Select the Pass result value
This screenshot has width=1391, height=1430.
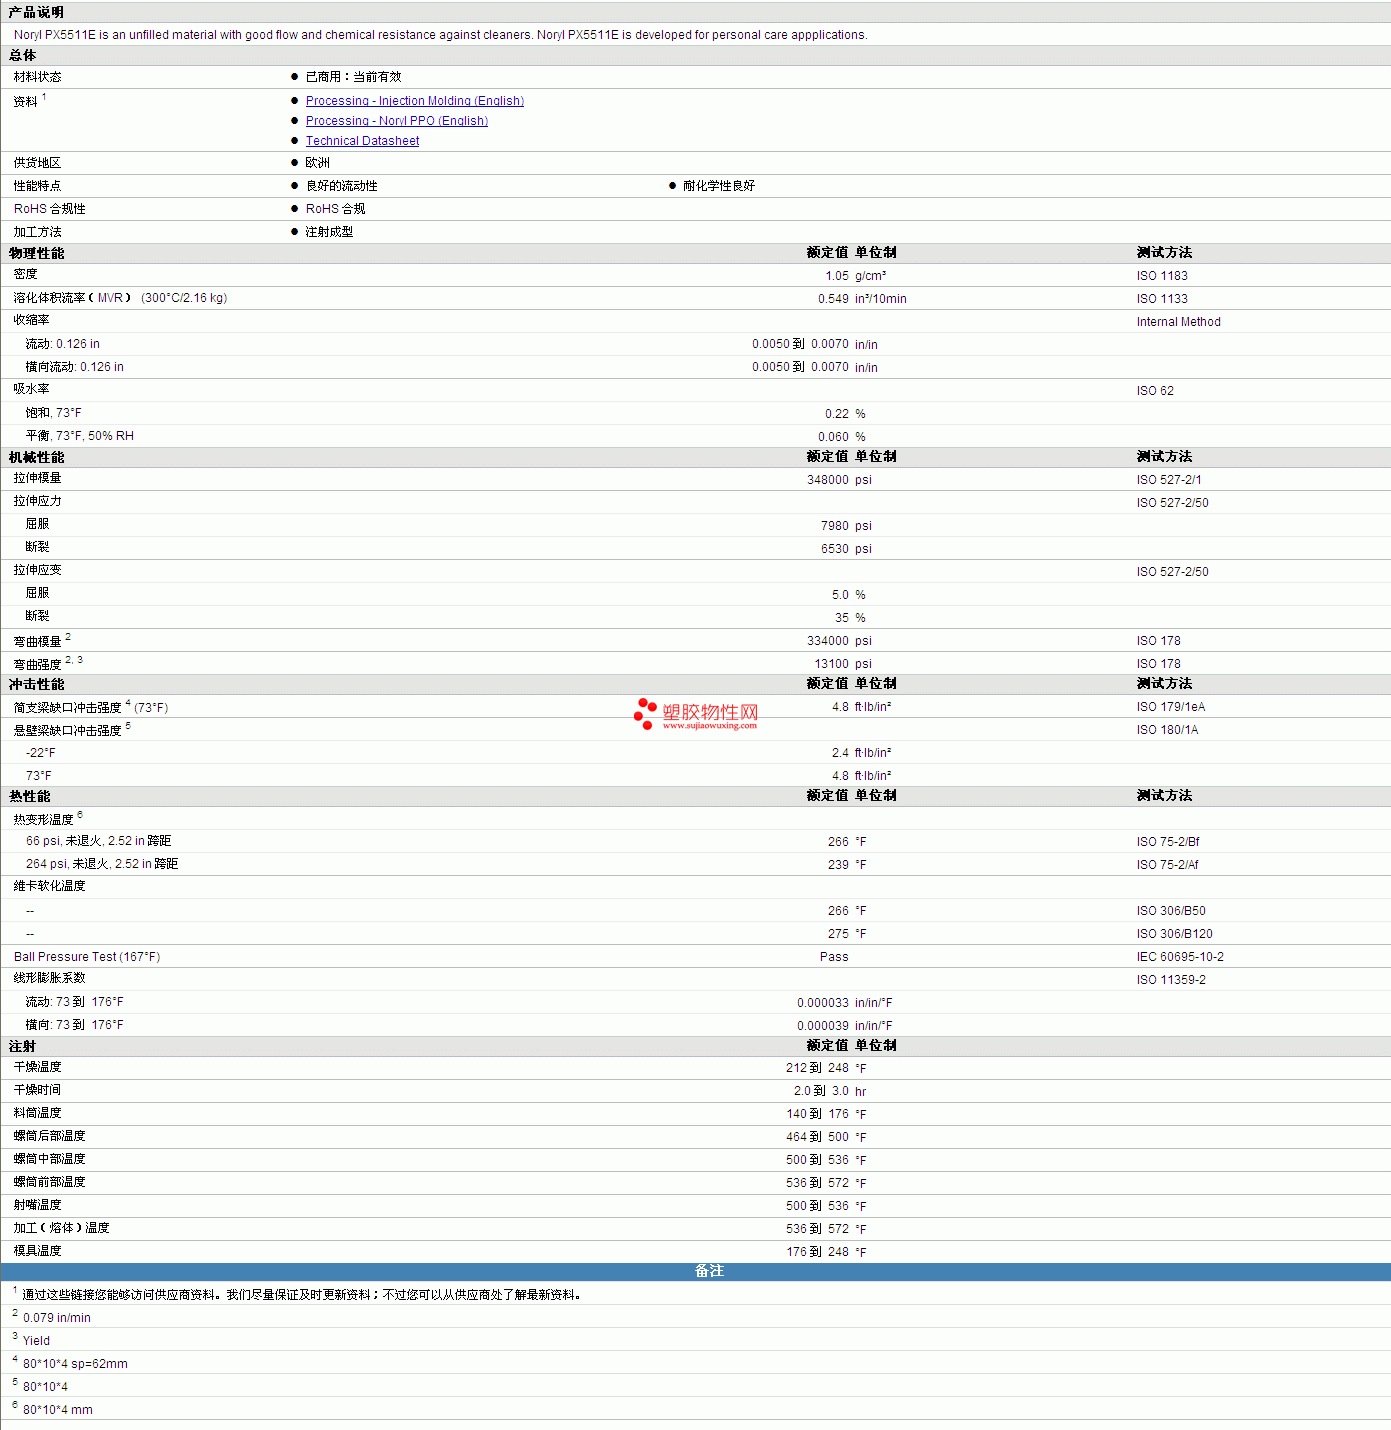coord(834,957)
